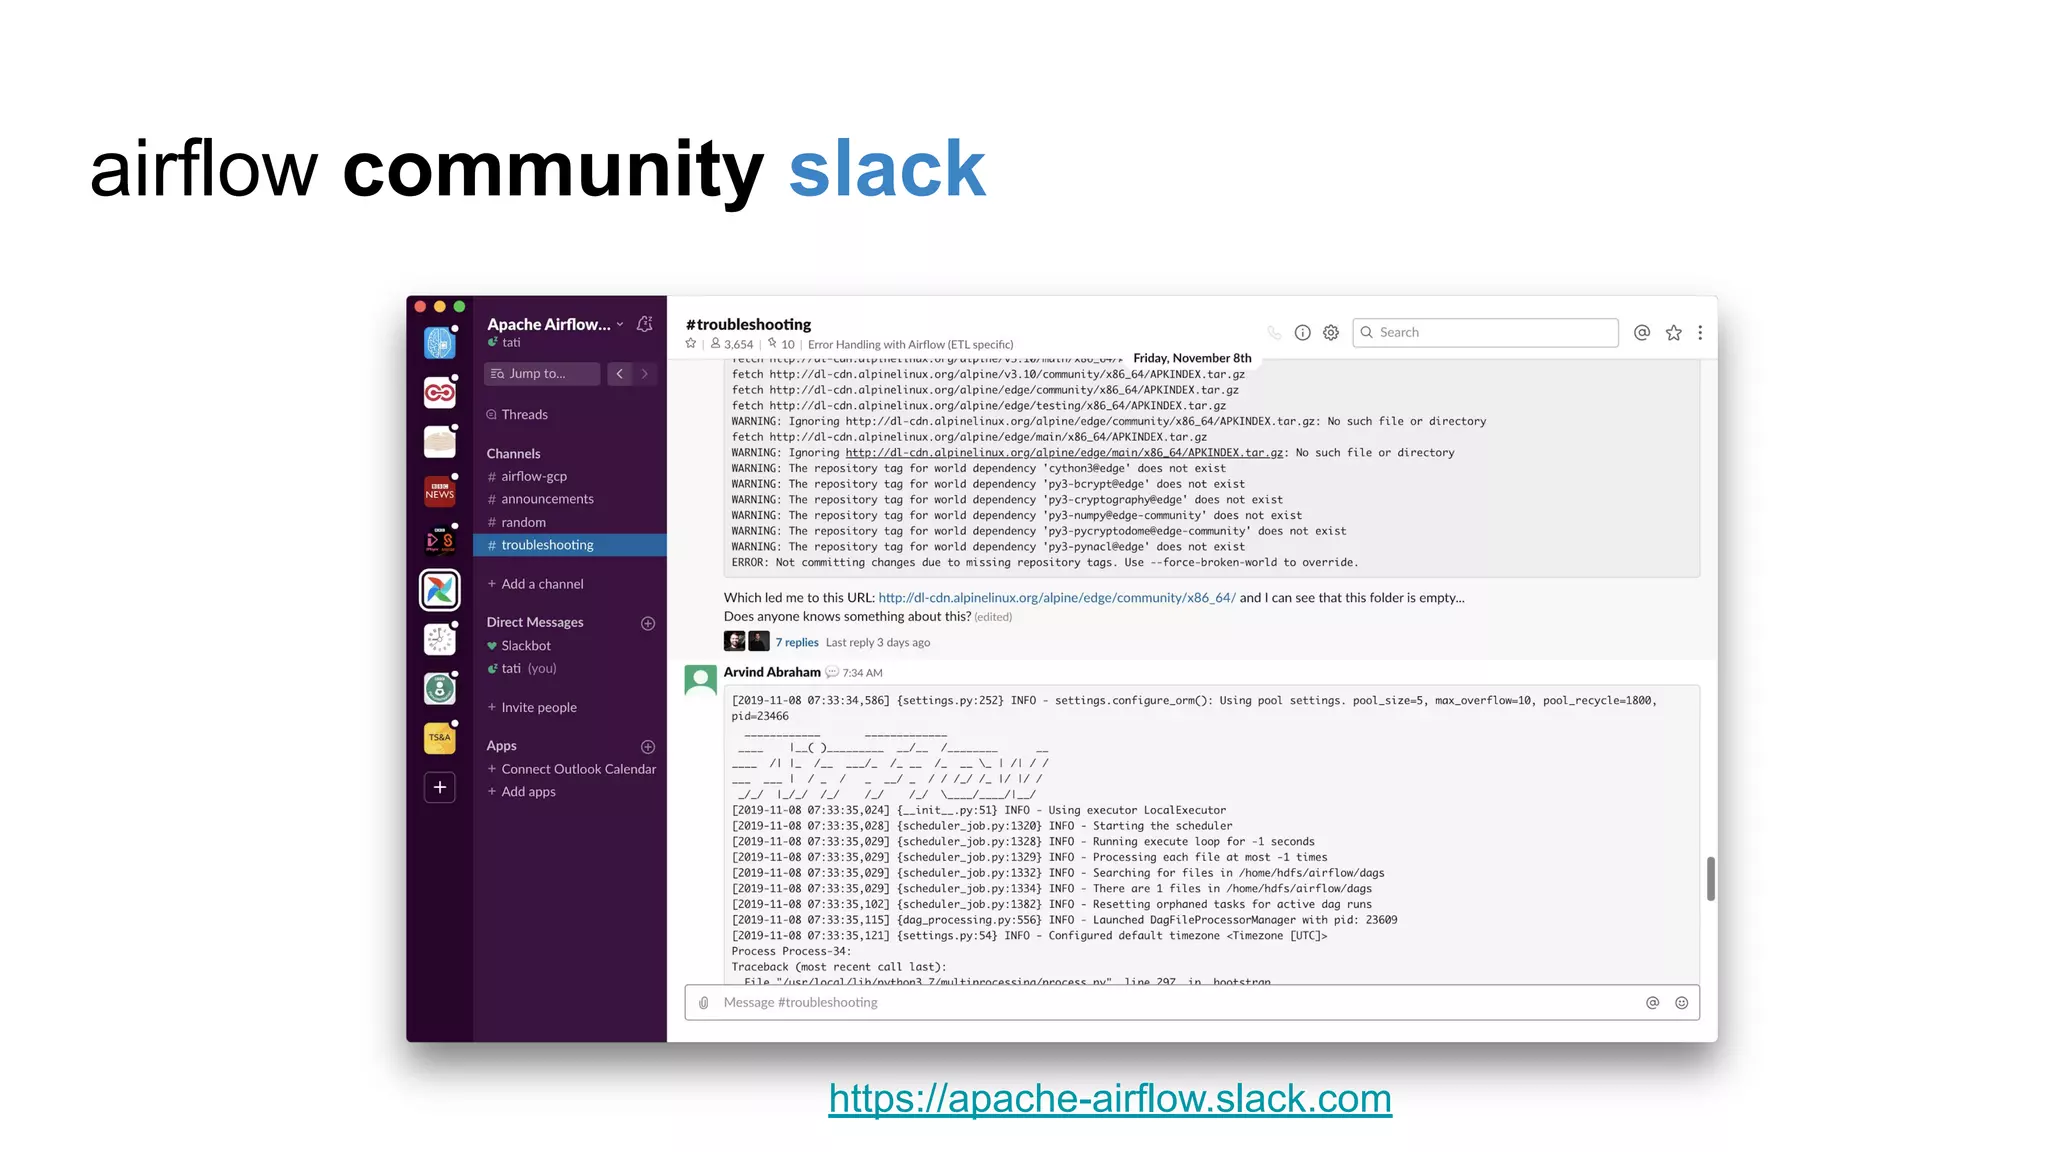Open the Jump to quick switcher
2048x1152 pixels.
click(x=542, y=374)
